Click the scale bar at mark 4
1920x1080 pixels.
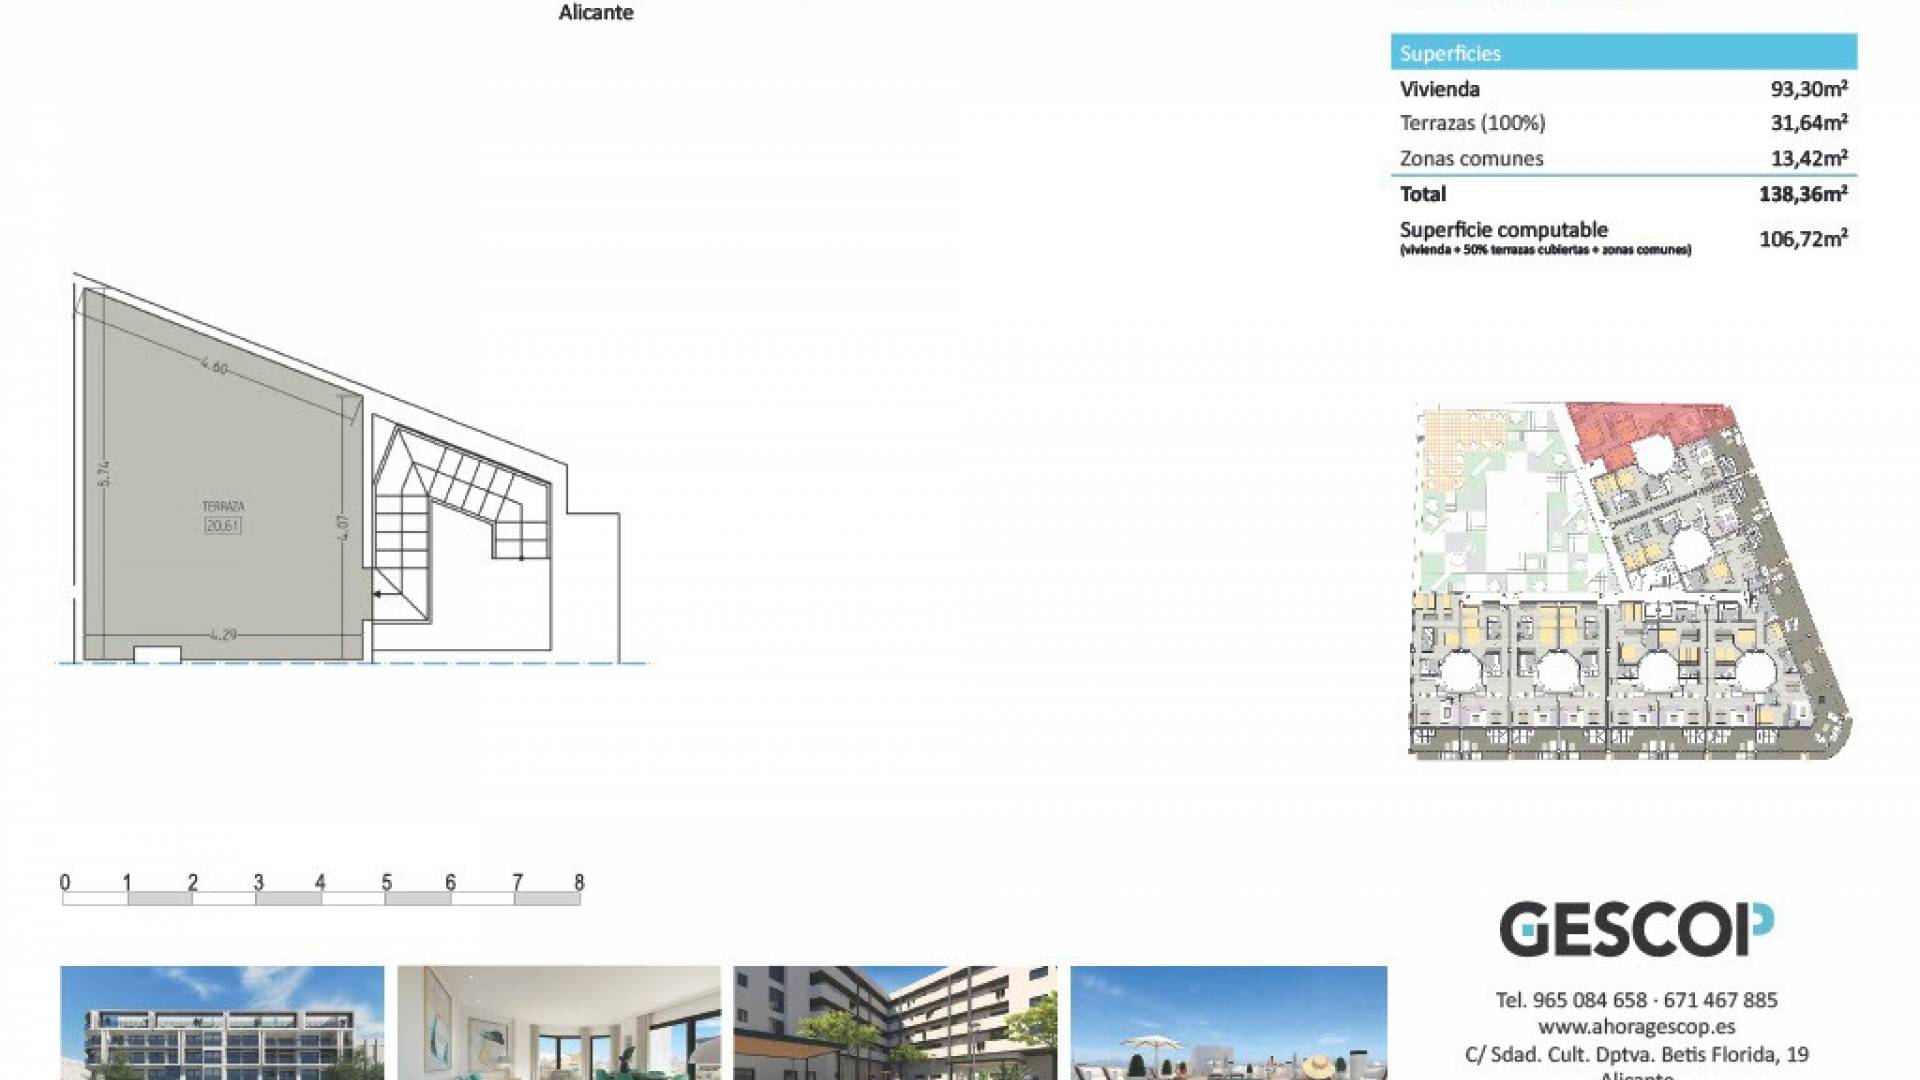pos(320,884)
